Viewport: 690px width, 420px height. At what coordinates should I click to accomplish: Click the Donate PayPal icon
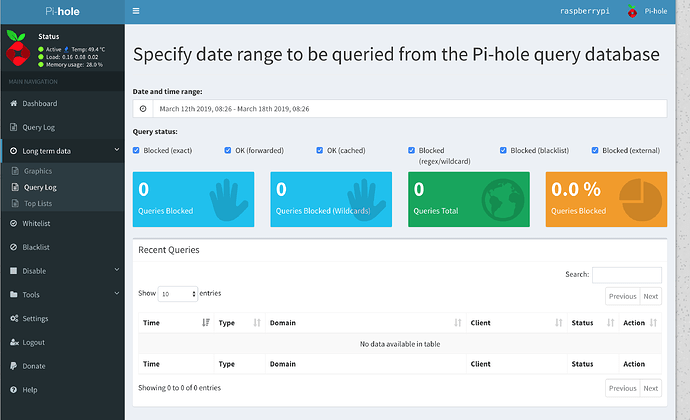pos(13,366)
